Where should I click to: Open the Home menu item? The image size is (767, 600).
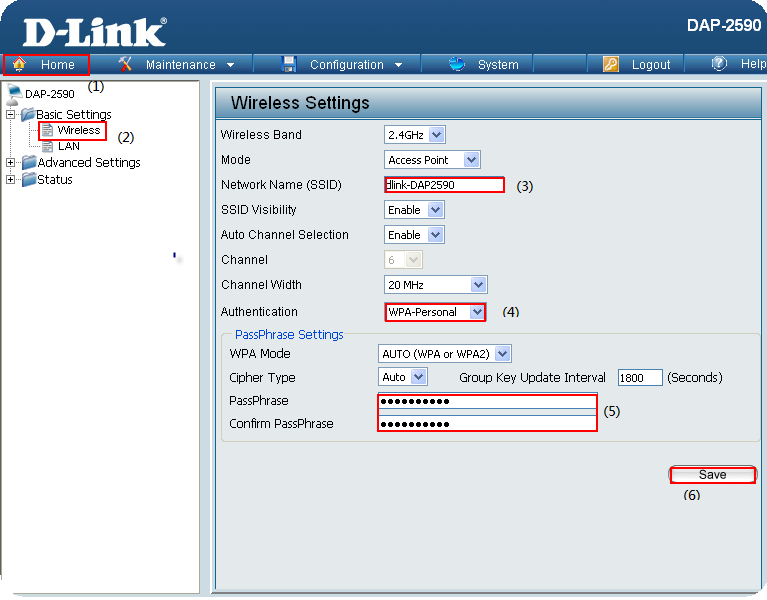coord(46,65)
